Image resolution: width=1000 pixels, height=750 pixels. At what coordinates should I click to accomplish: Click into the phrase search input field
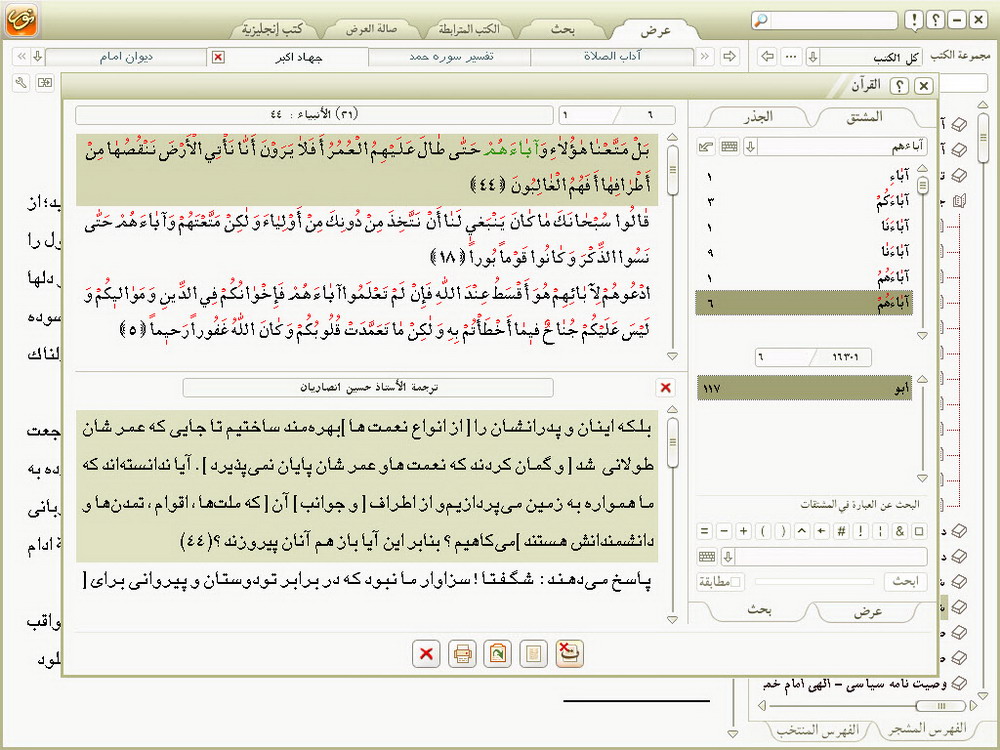[832, 557]
